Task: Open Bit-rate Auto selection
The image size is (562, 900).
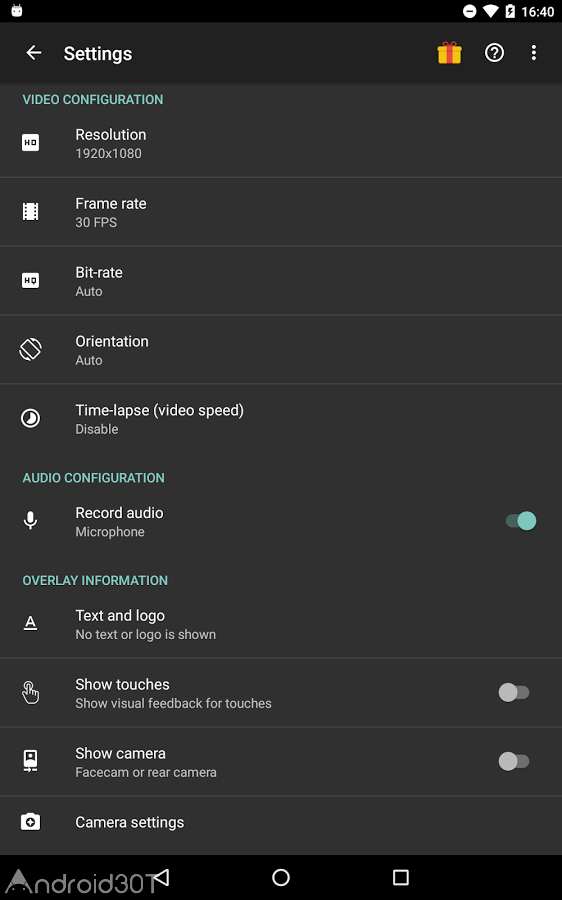Action: click(281, 281)
